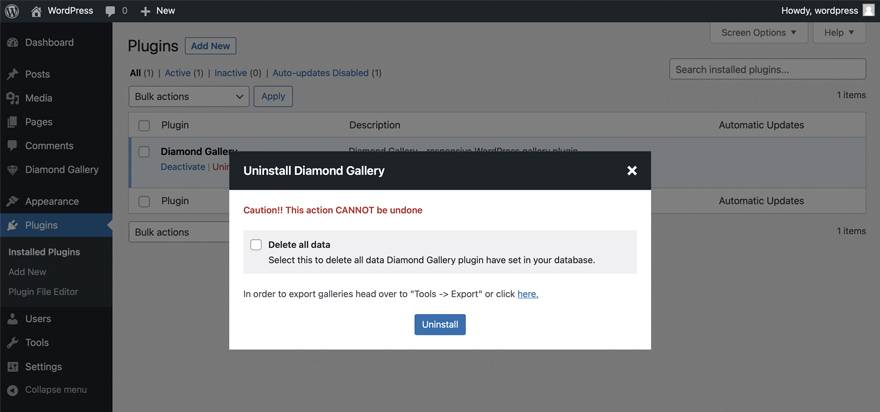
Task: Open the site home icon in admin bar
Action: (x=36, y=11)
